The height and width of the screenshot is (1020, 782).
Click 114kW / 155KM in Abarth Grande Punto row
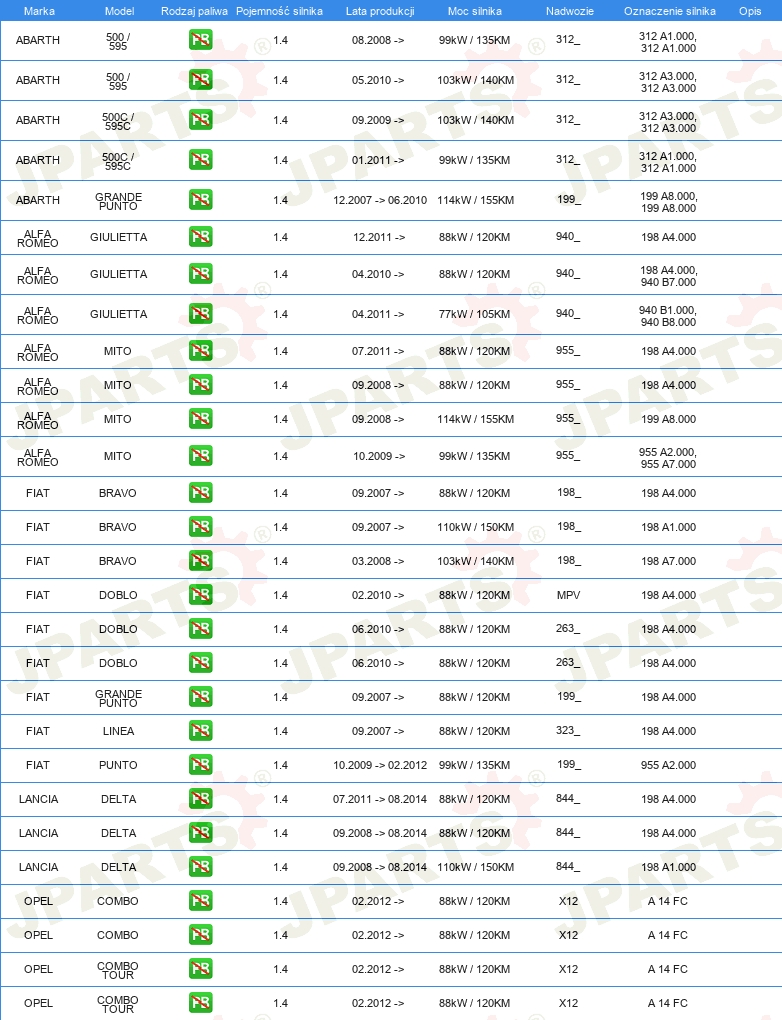pos(476,200)
